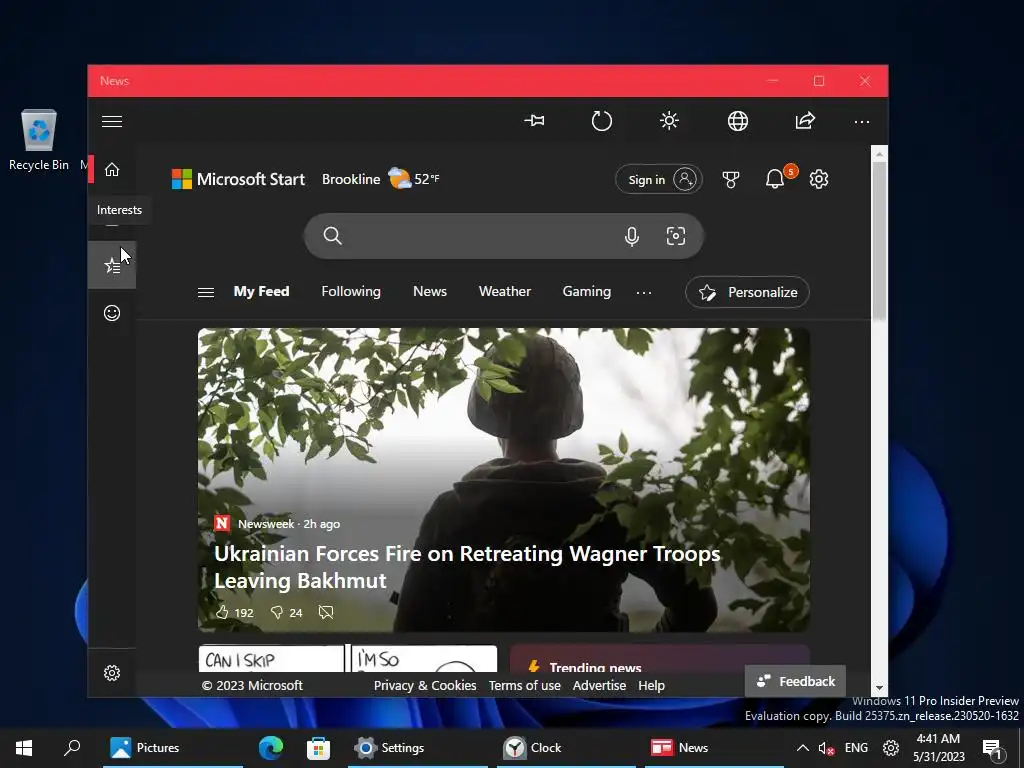The height and width of the screenshot is (768, 1024).
Task: Show hidden tray icons chevron
Action: (x=803, y=748)
